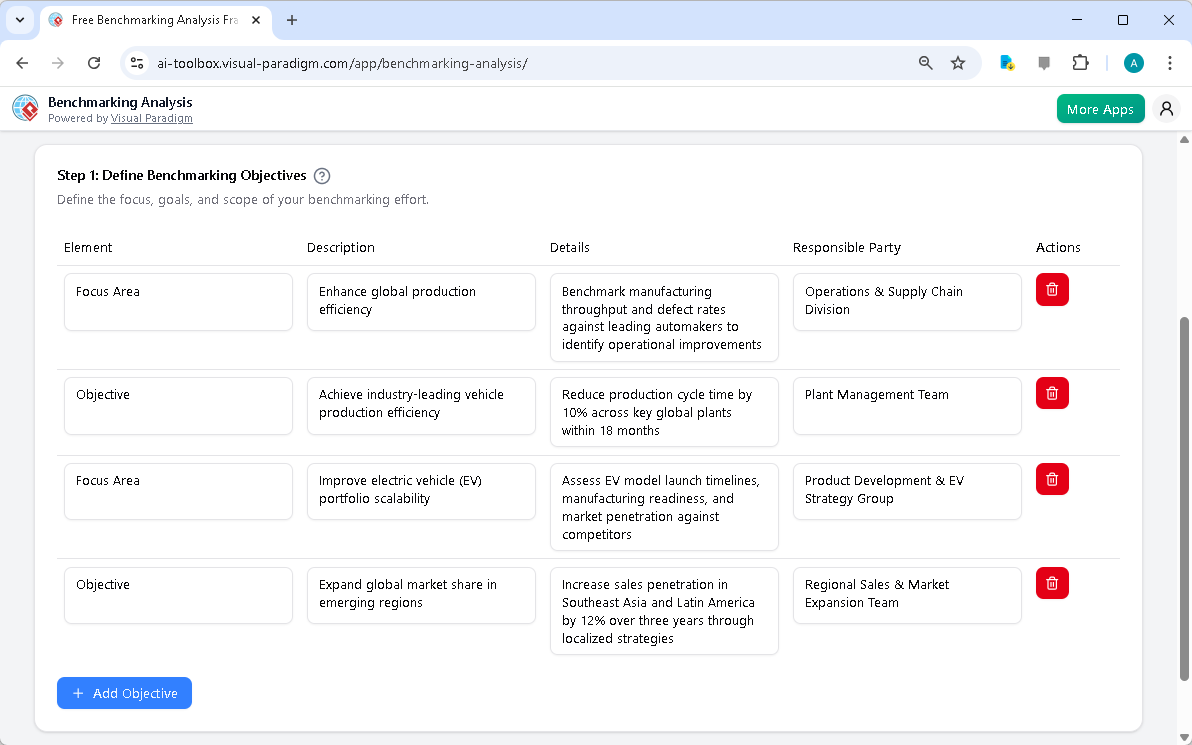Open the user profile icon in the header
The width and height of the screenshot is (1192, 745).
click(1166, 108)
